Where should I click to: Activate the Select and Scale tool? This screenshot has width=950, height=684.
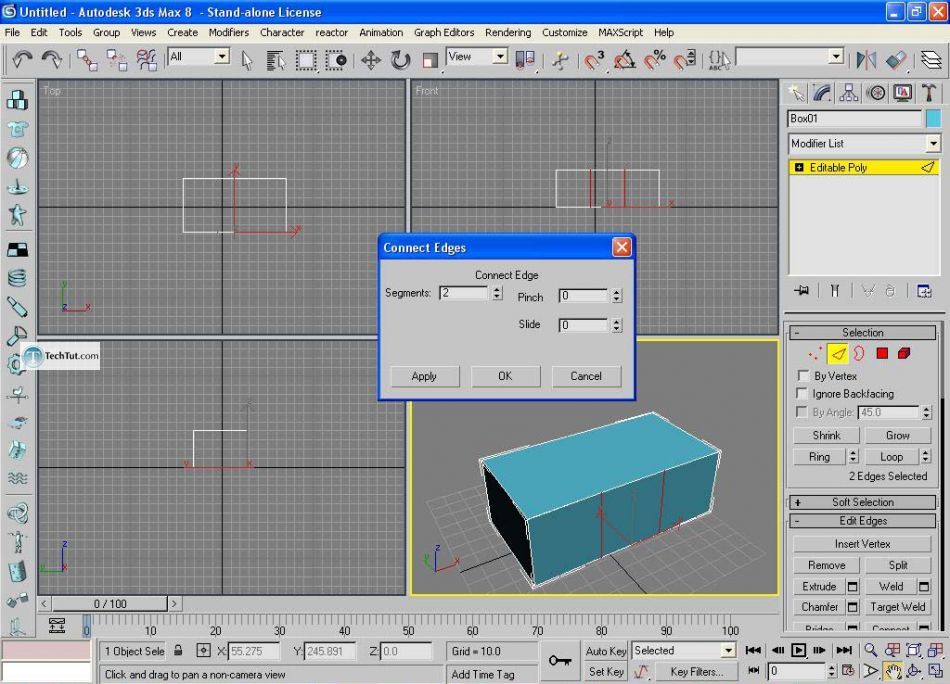[430, 60]
